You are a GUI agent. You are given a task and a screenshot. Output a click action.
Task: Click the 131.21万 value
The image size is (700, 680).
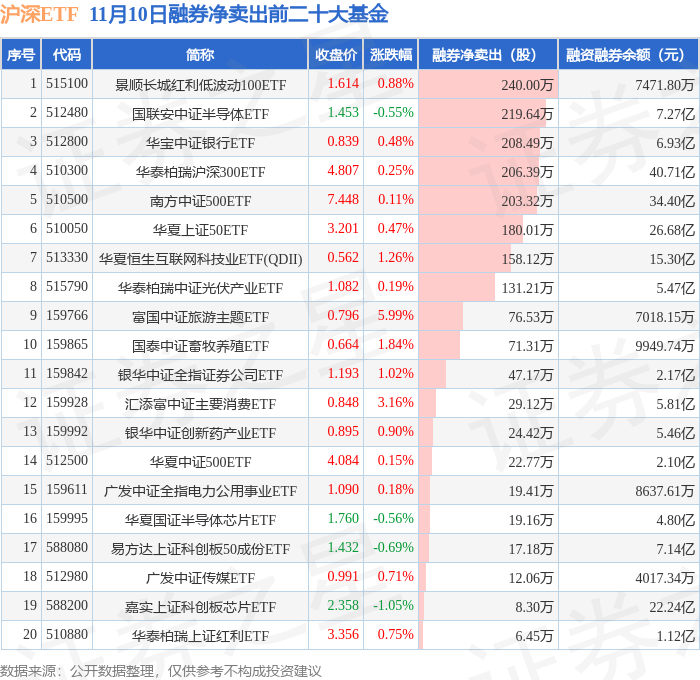(527, 288)
